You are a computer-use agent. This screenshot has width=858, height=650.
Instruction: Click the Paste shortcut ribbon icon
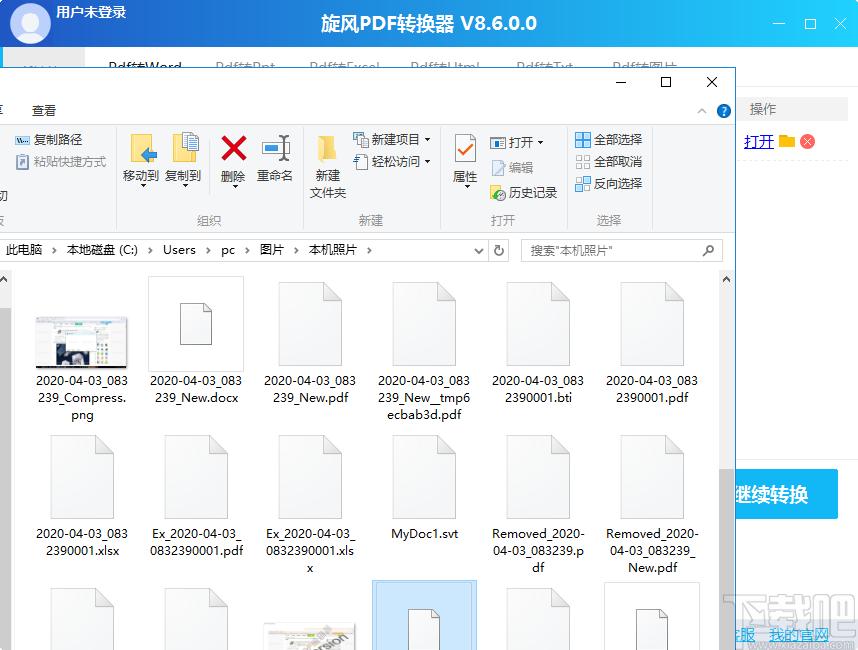point(22,162)
